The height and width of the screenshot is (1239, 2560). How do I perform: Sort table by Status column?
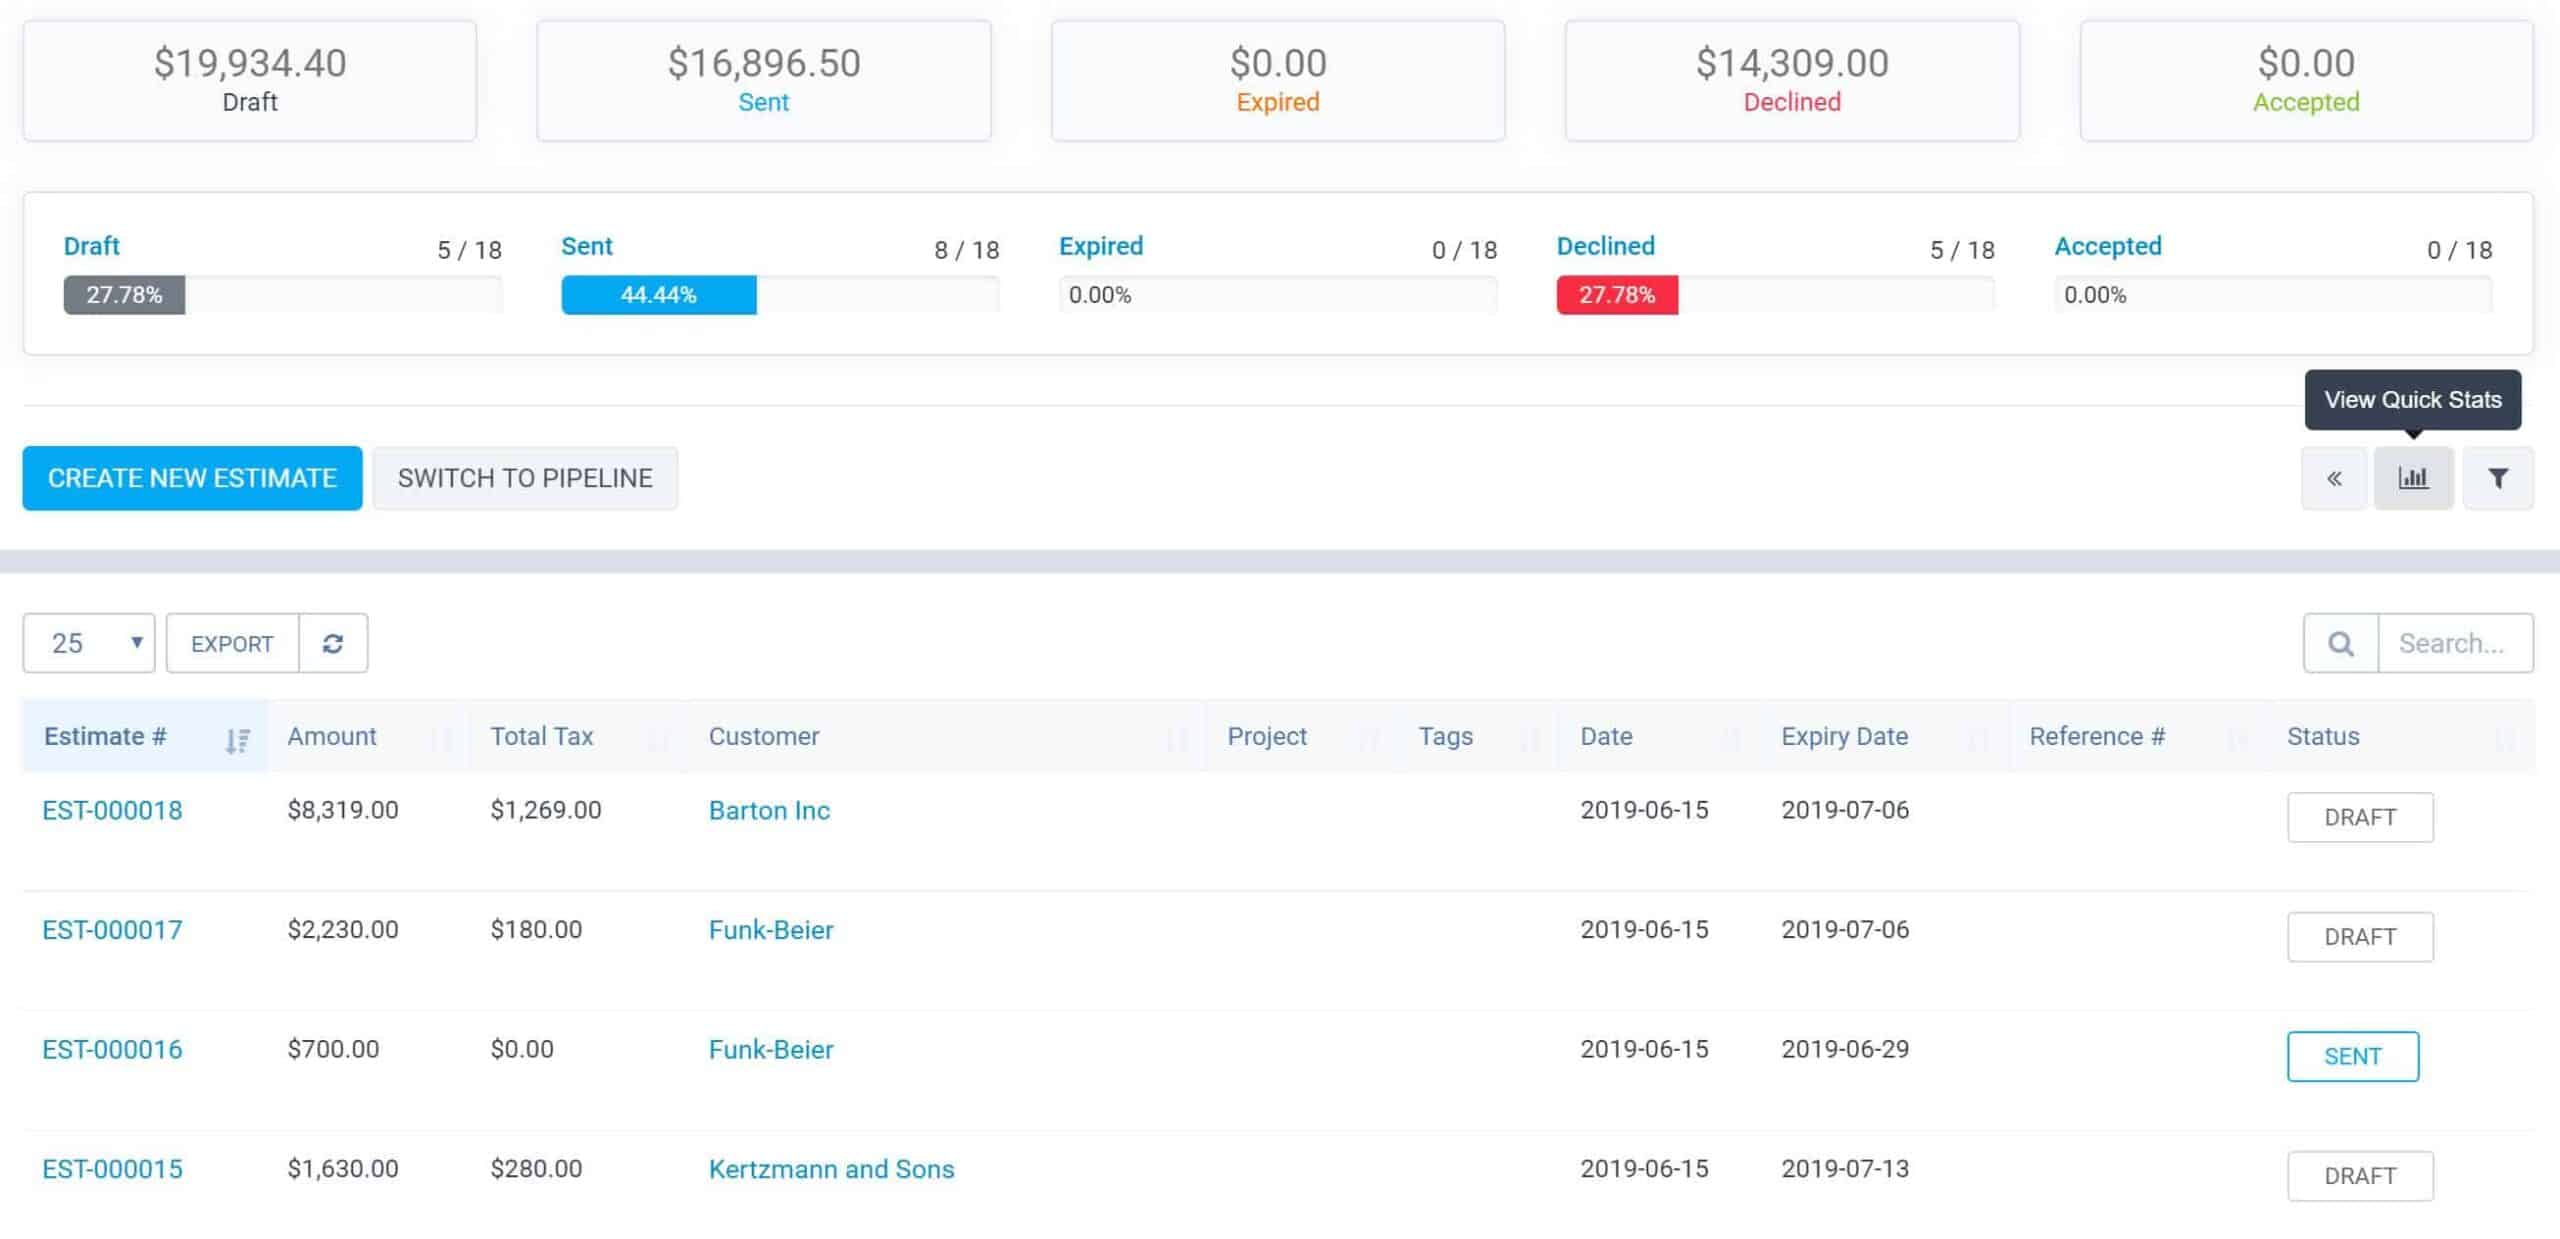click(2322, 736)
